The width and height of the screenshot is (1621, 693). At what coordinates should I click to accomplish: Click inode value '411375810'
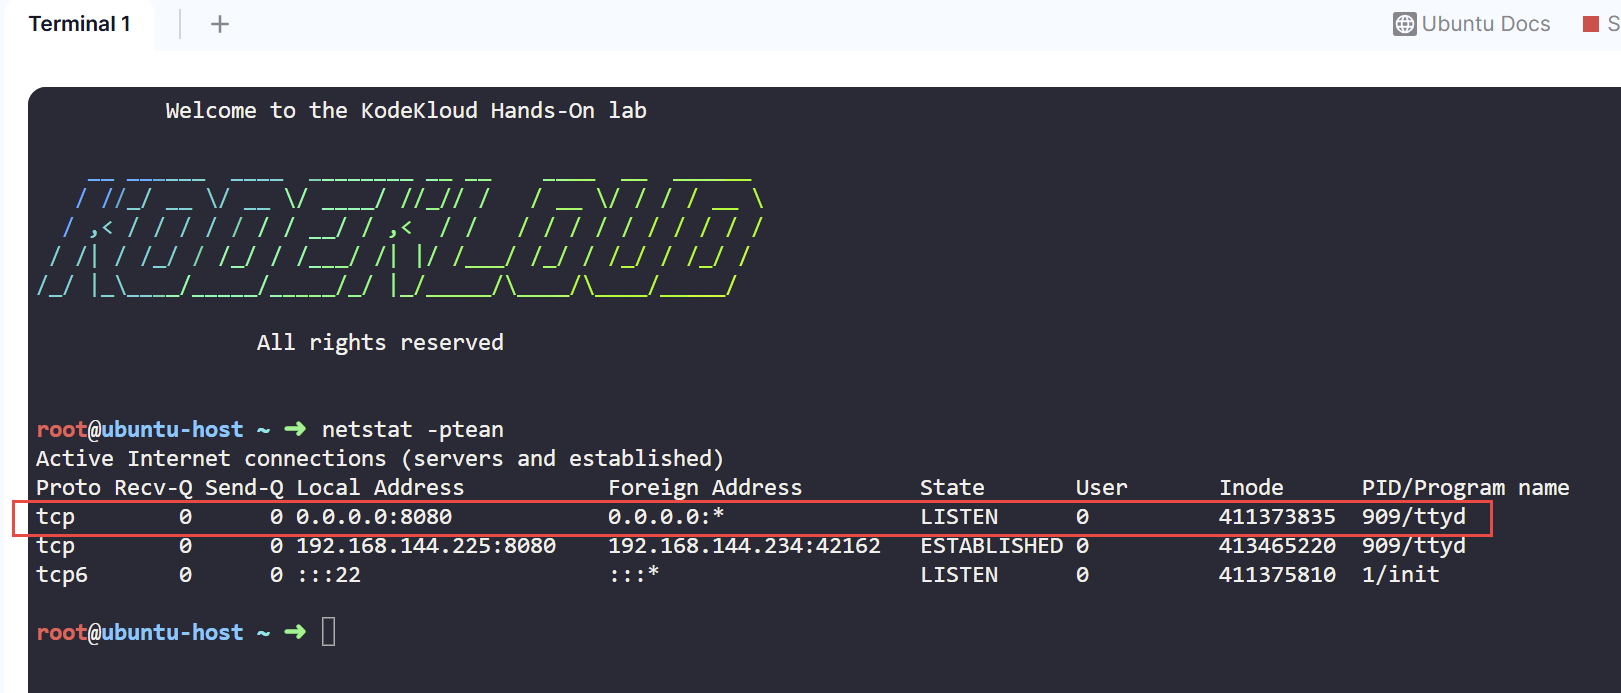(1277, 574)
